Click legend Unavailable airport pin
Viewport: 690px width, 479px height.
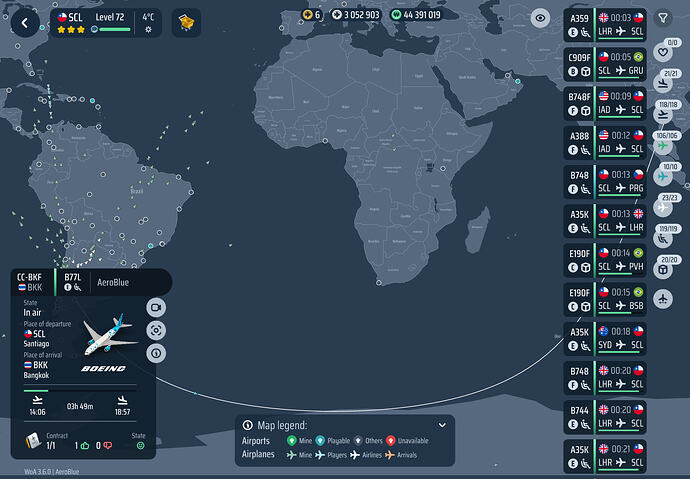(390, 440)
